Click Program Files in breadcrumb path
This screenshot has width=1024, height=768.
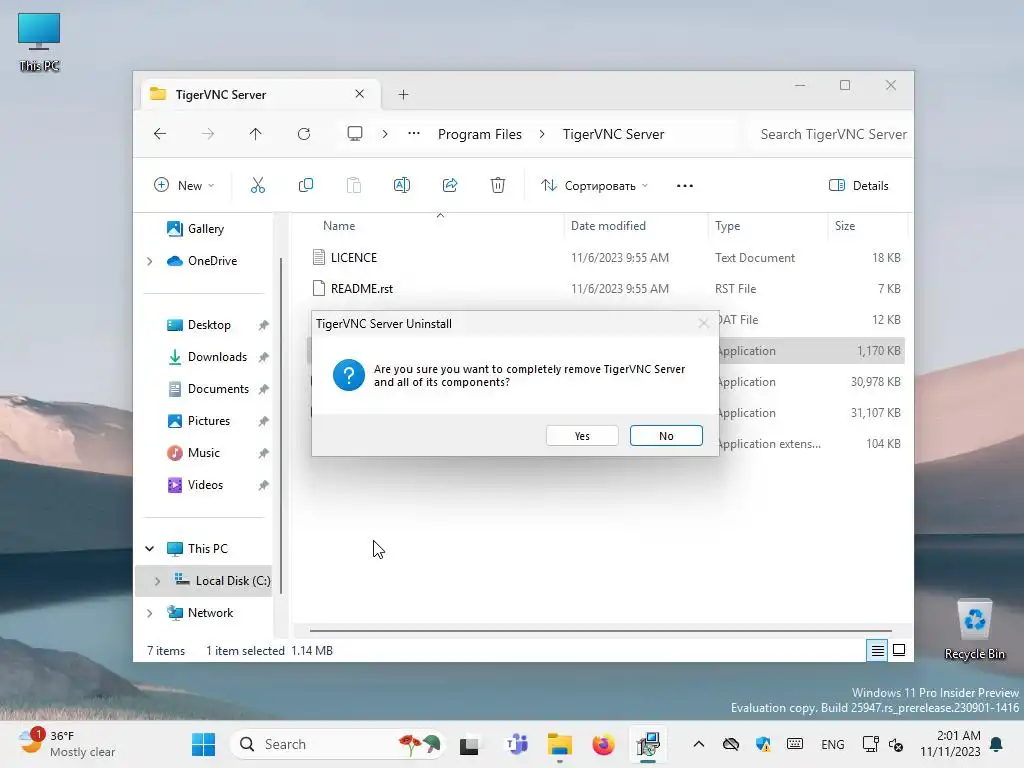click(479, 134)
